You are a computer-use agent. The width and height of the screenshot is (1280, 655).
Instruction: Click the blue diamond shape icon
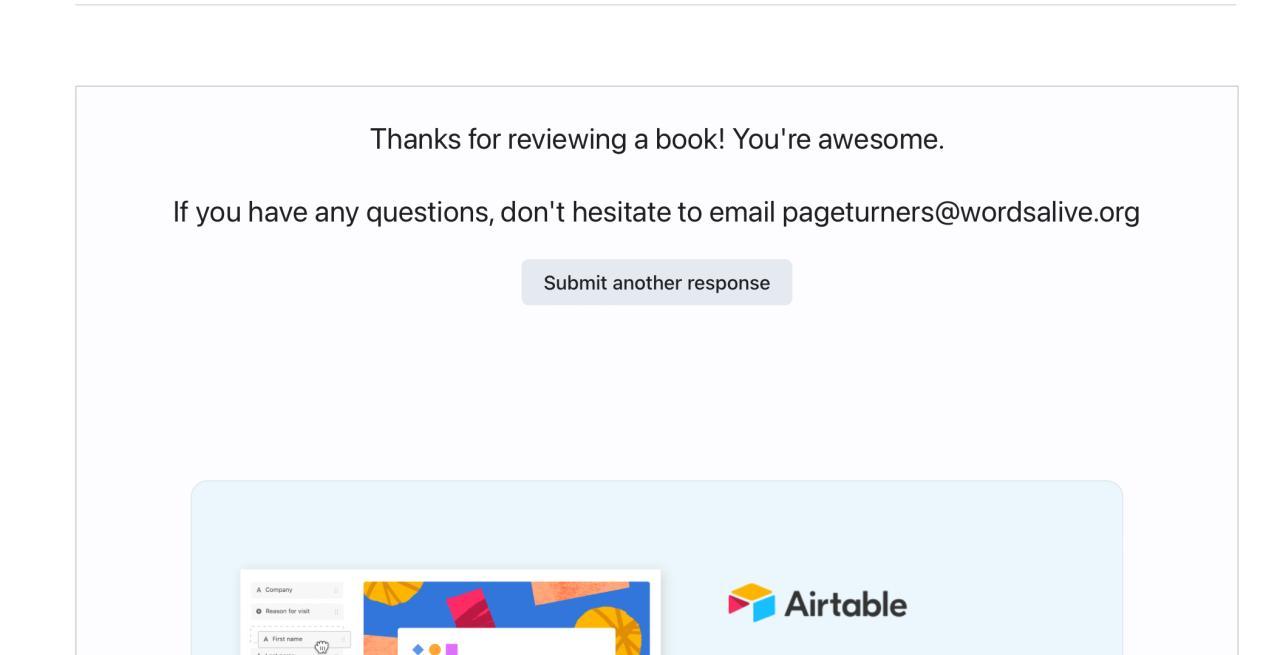coord(418,649)
